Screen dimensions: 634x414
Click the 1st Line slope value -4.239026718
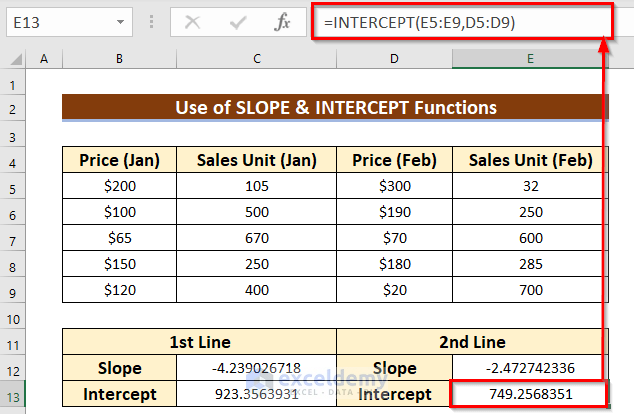(x=257, y=368)
